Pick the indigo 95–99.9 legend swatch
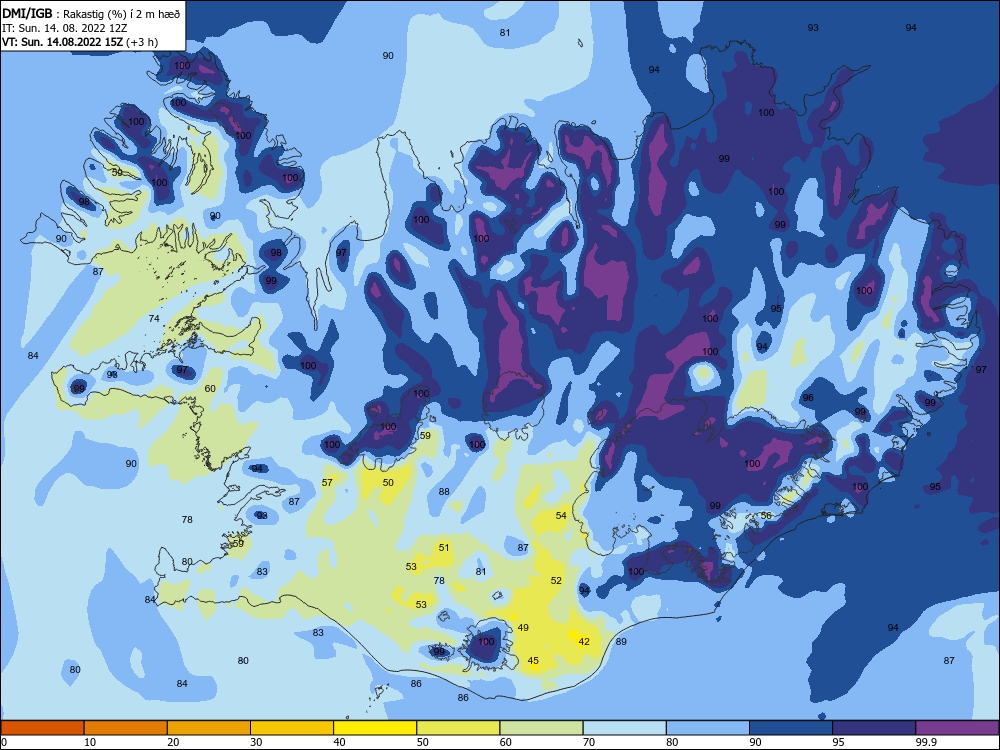 click(874, 728)
